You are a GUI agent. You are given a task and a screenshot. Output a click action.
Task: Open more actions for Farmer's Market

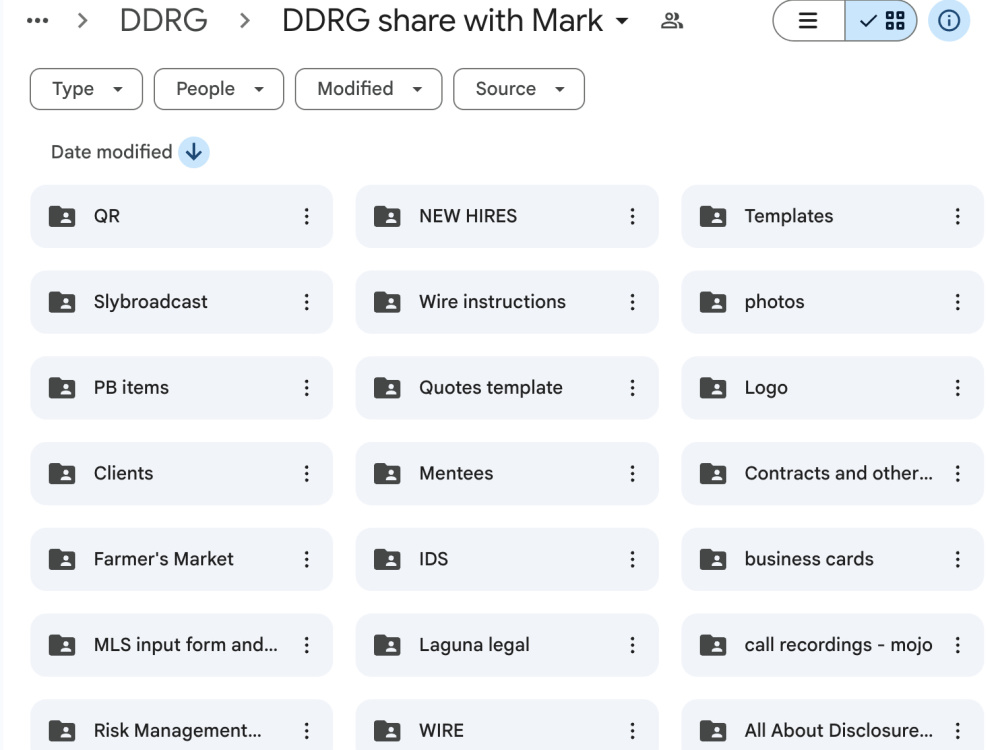click(x=307, y=559)
